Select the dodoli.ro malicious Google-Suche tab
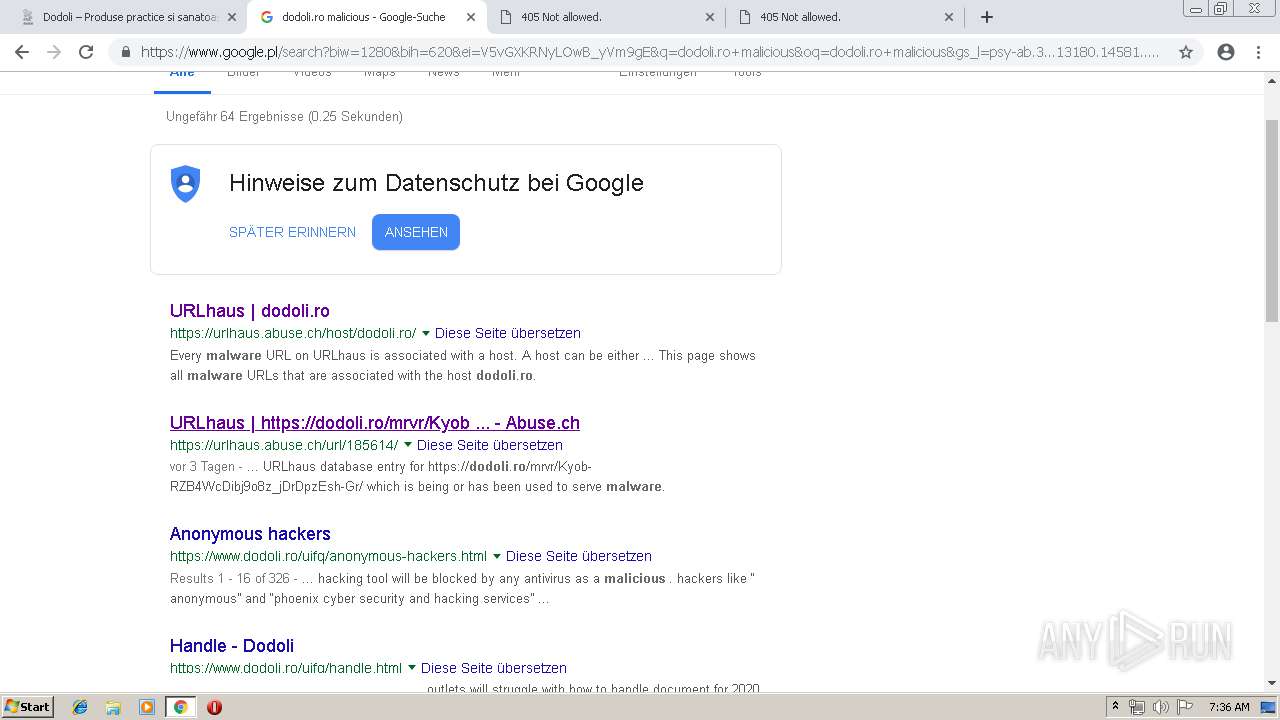Viewport: 1280px width, 720px height. coord(366,17)
